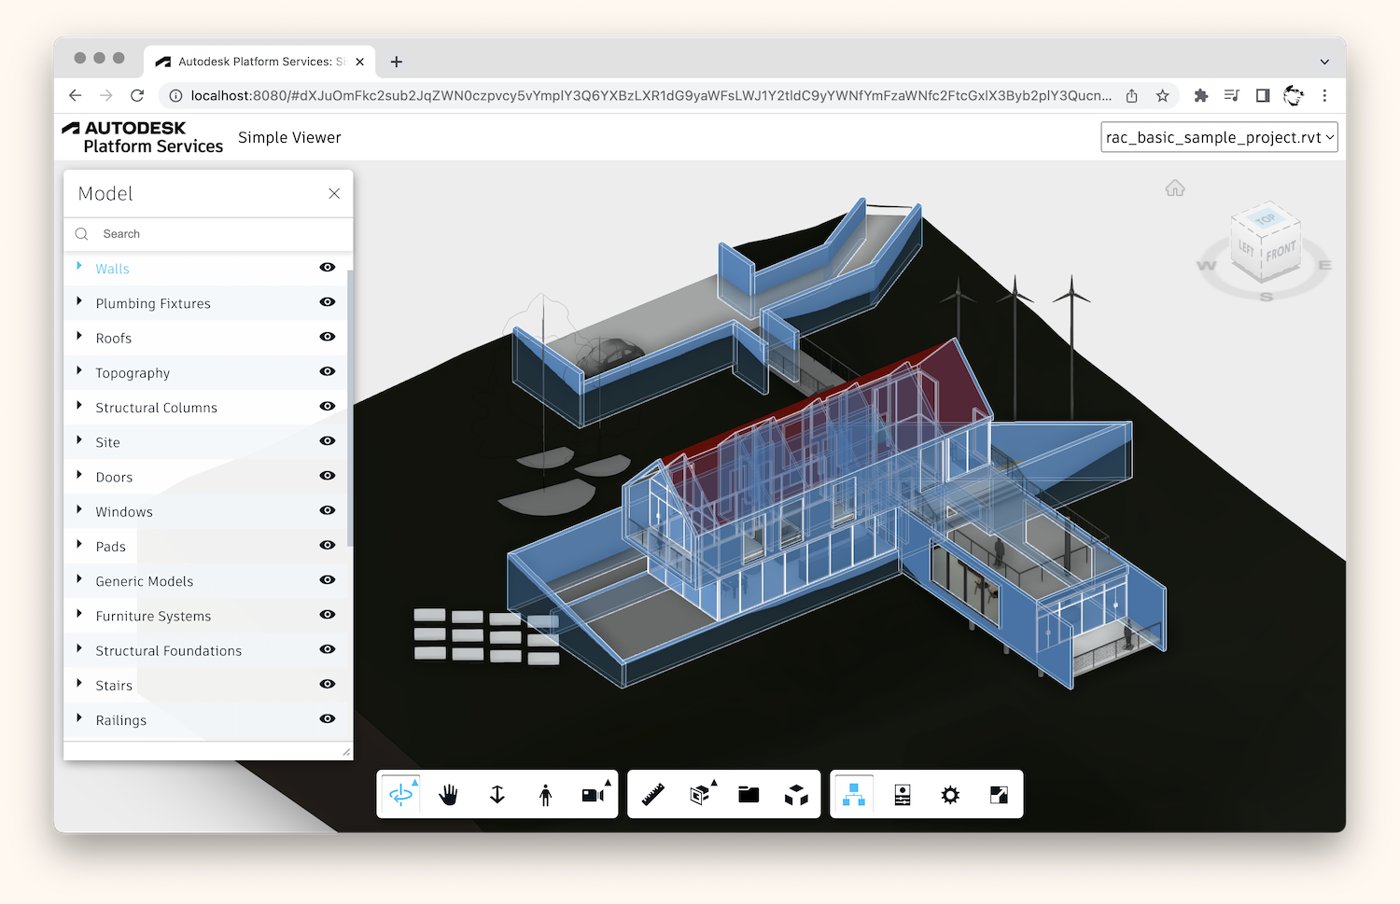Screen dimensions: 1400x904
Task: Open the Camera interactions tool
Action: (594, 795)
